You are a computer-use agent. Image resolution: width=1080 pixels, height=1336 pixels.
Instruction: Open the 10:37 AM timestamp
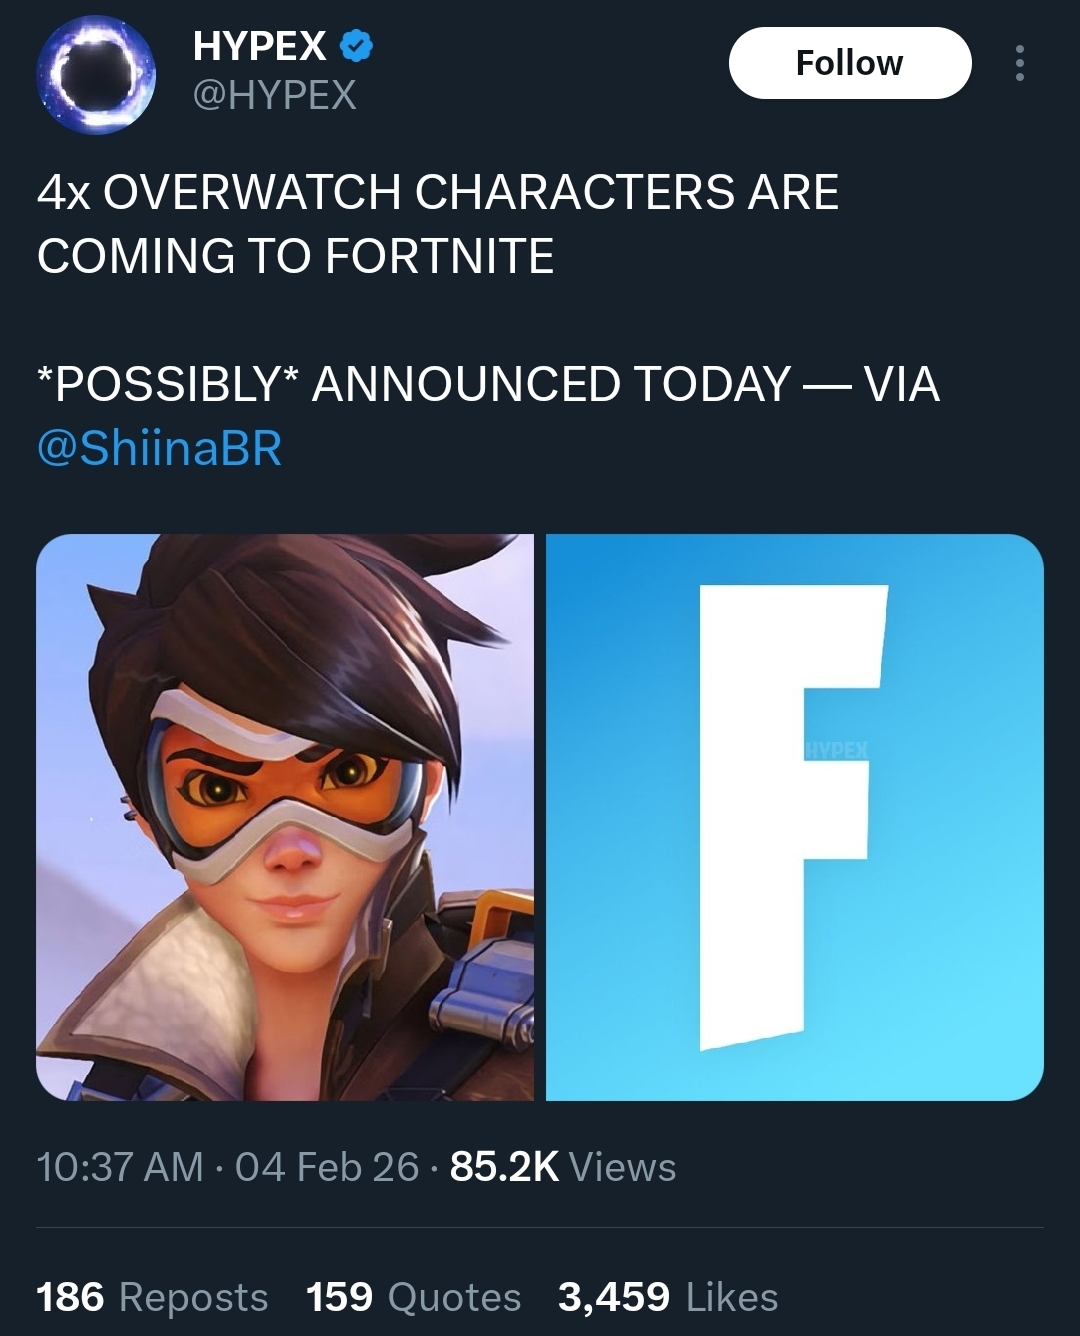click(120, 1167)
